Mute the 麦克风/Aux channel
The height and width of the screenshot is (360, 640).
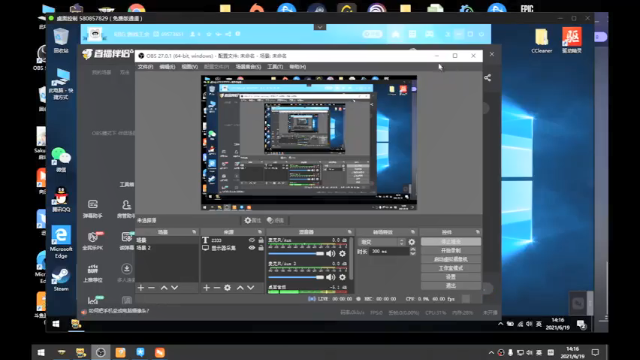[x=331, y=253]
